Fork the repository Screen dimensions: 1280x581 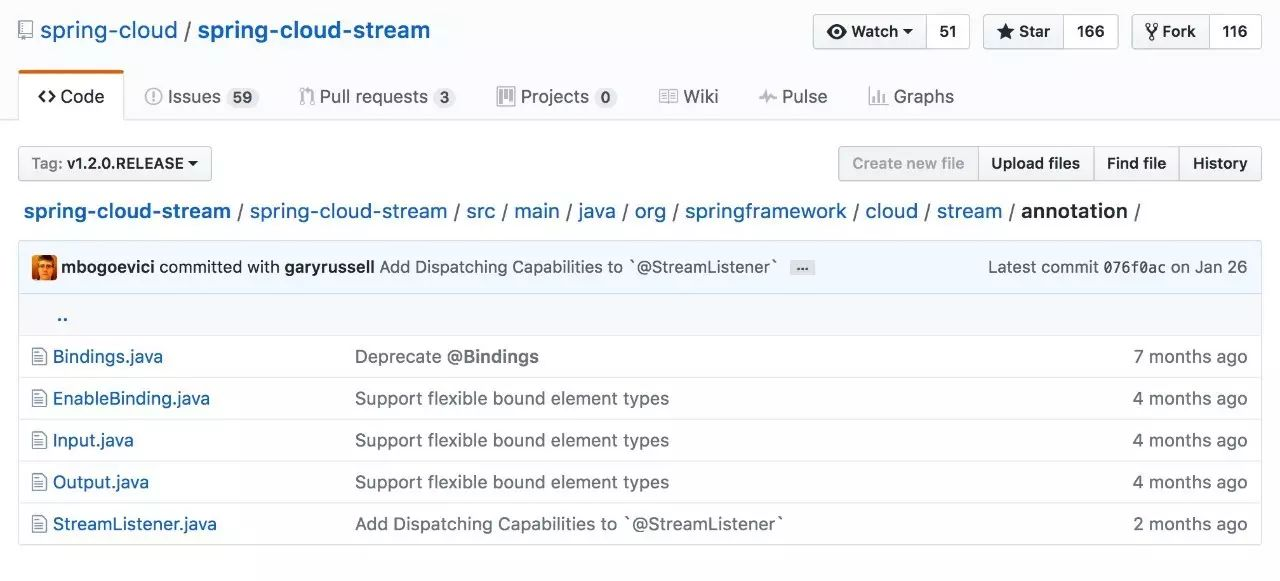click(1170, 32)
